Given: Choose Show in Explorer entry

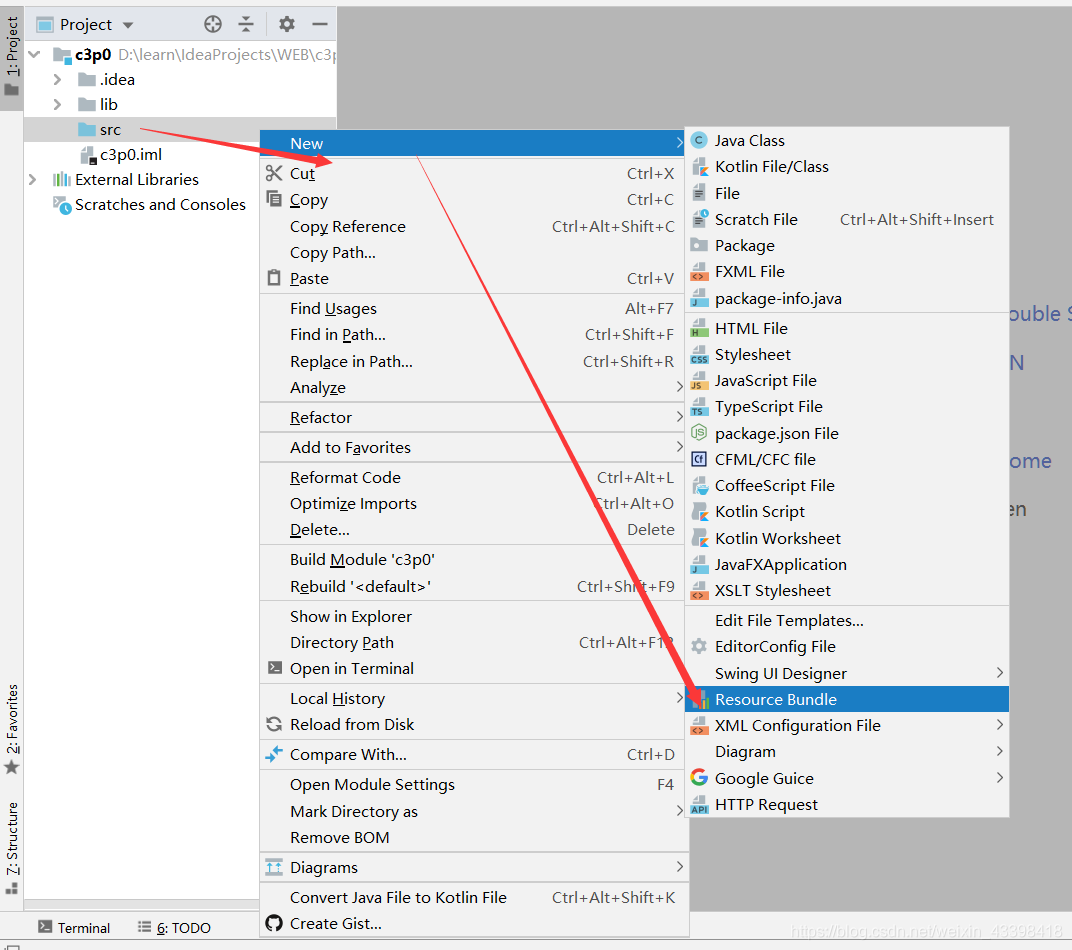Looking at the screenshot, I should point(472,616).
